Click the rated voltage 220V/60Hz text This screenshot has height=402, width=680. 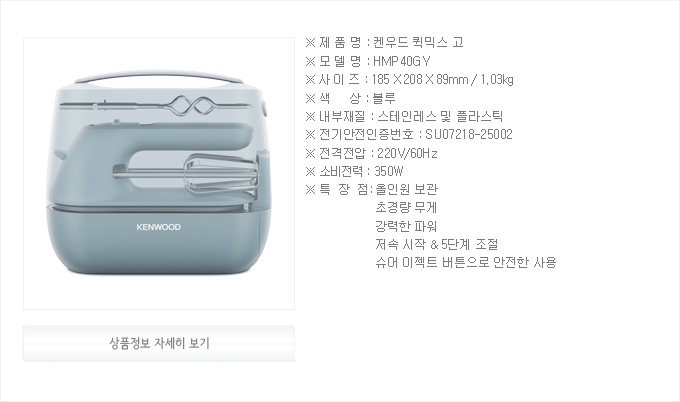[407, 153]
